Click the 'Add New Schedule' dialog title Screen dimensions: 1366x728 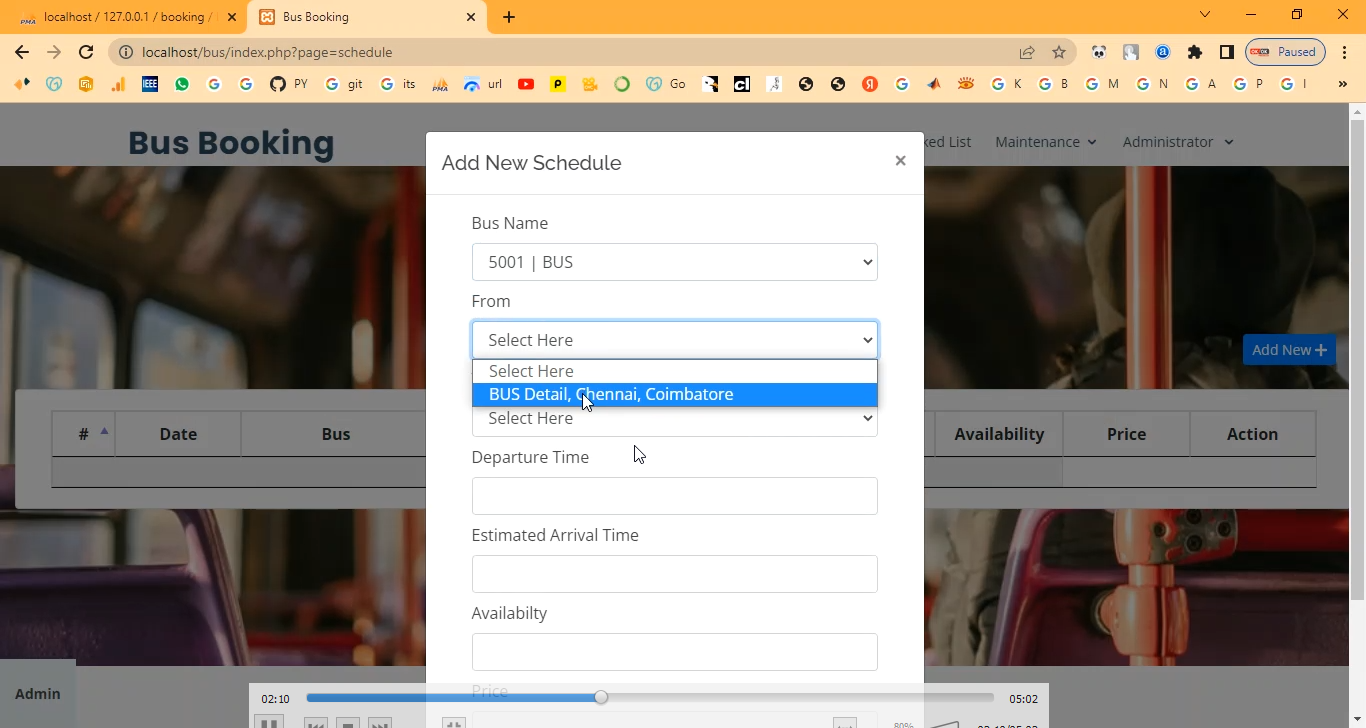point(531,163)
